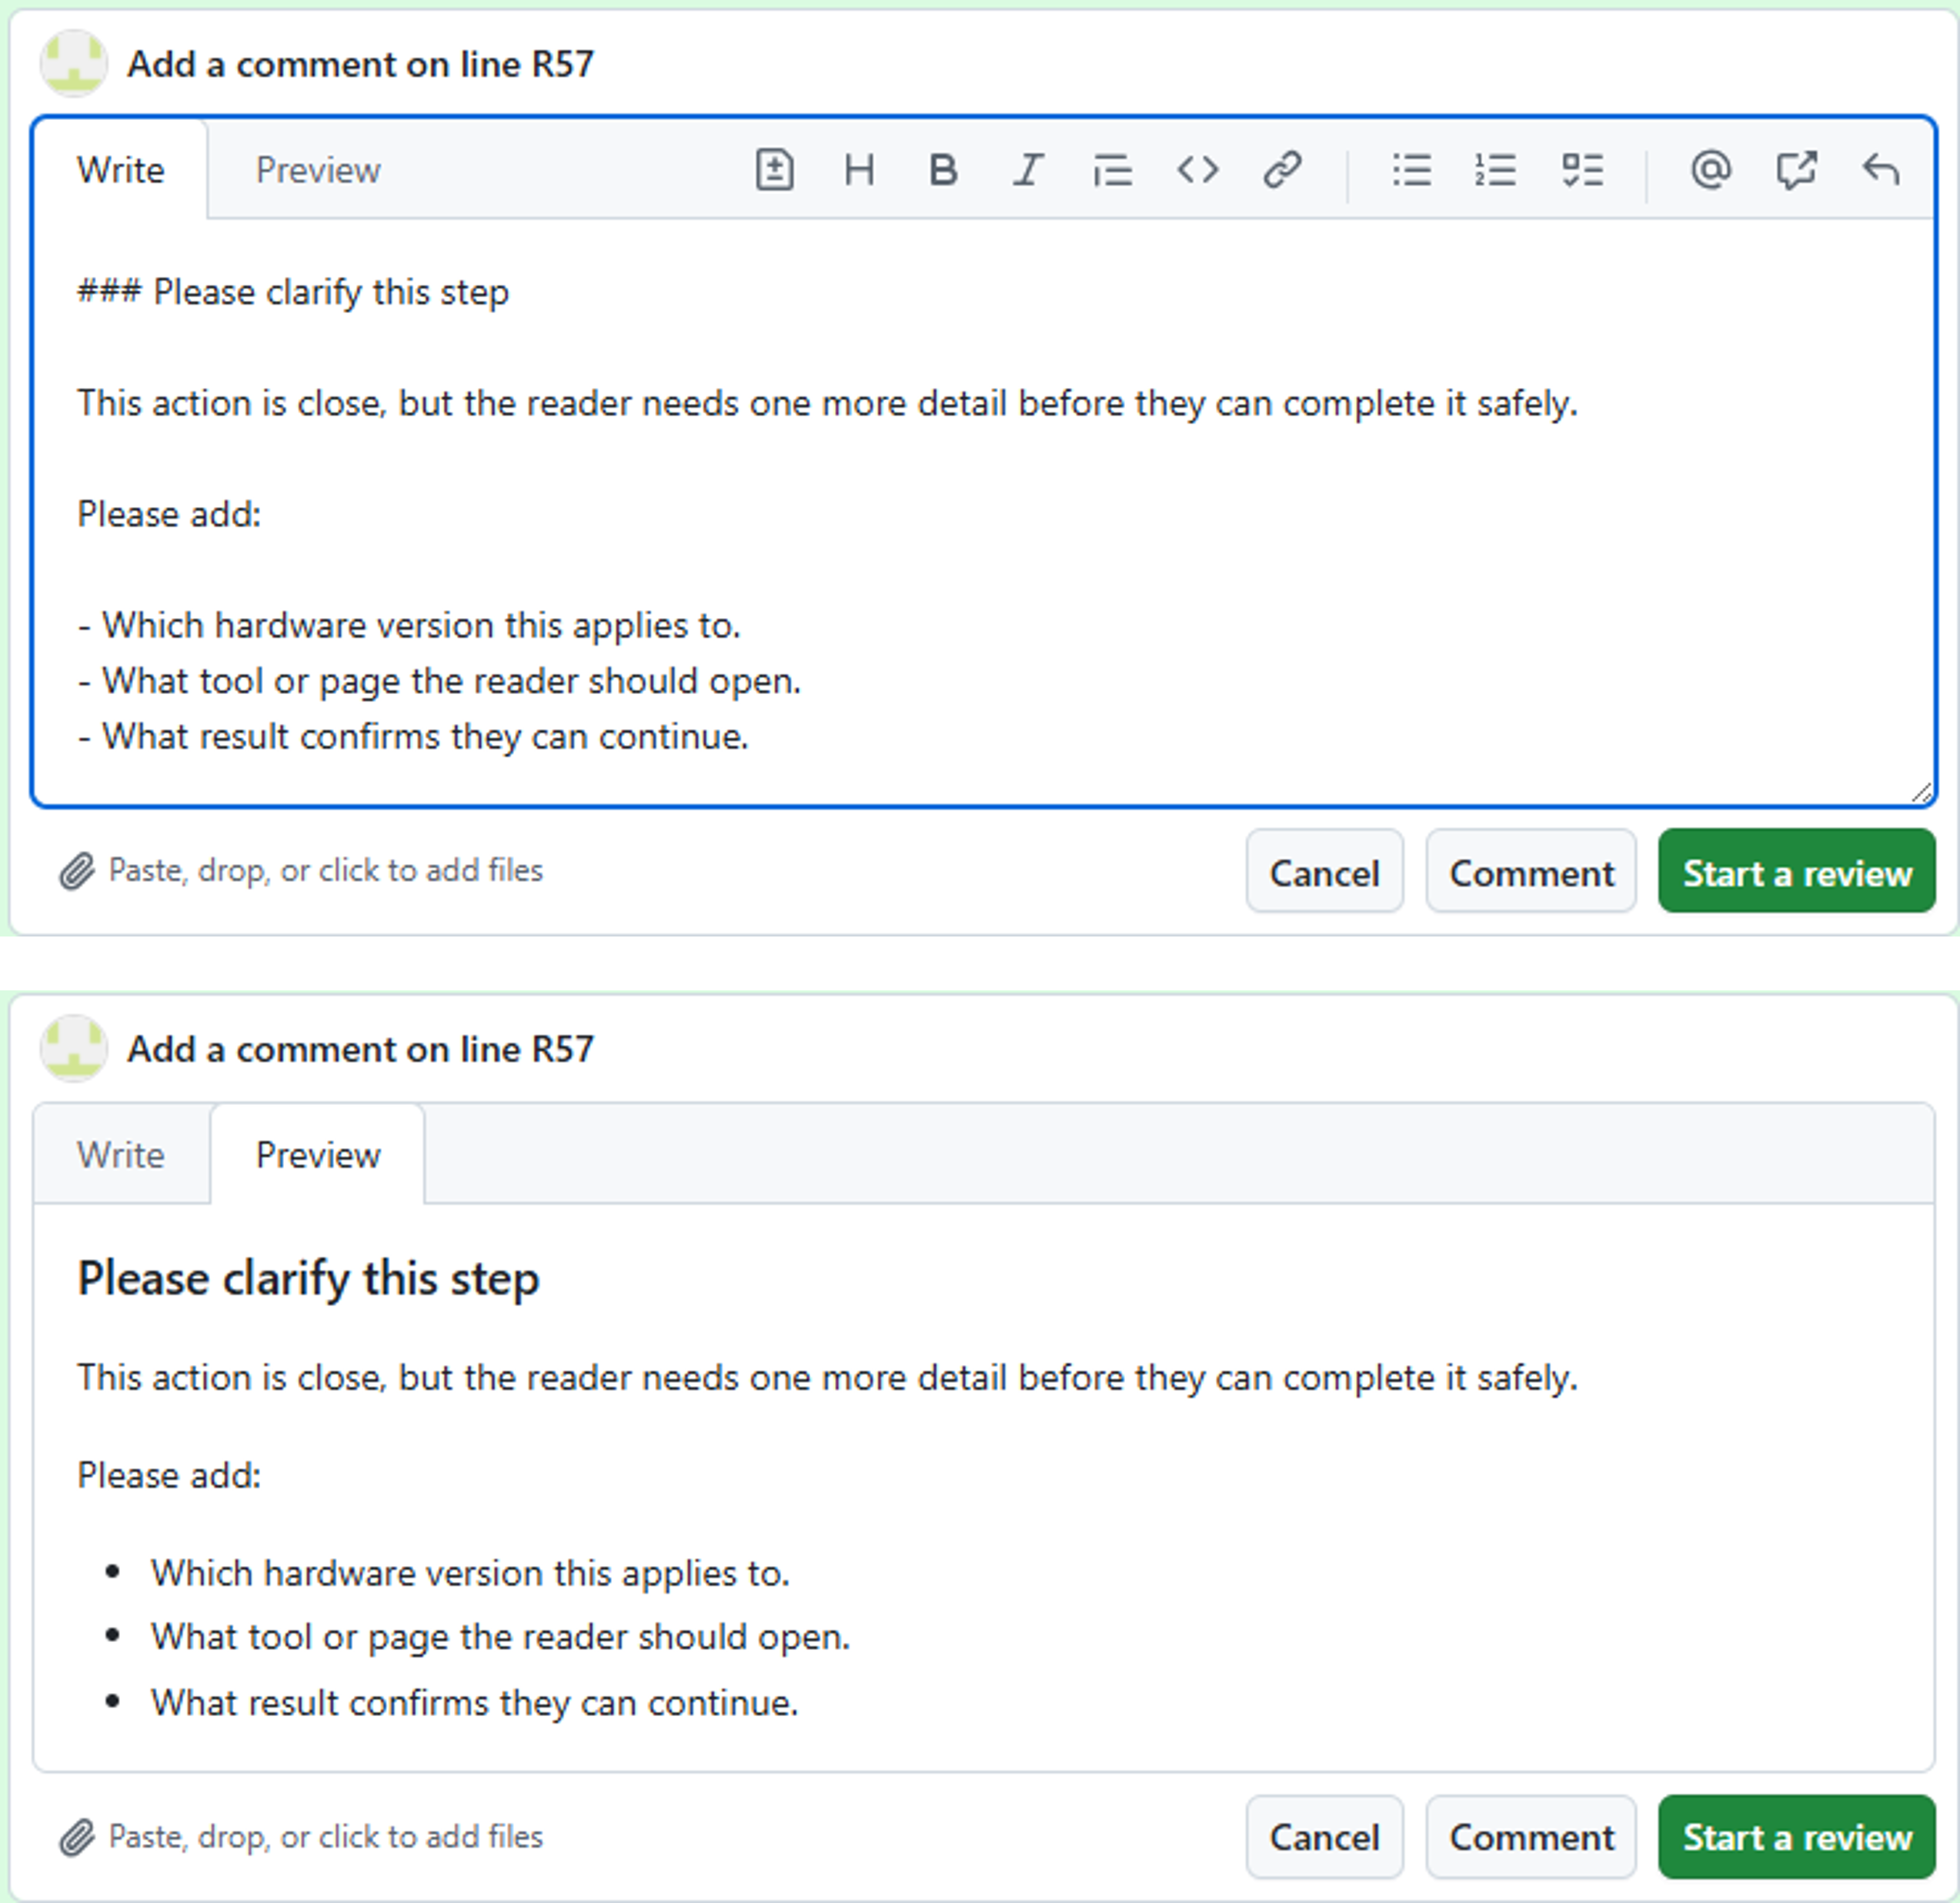Viewport: 1960px width, 1903px height.
Task: Insert code formatting icon
Action: click(x=1197, y=170)
